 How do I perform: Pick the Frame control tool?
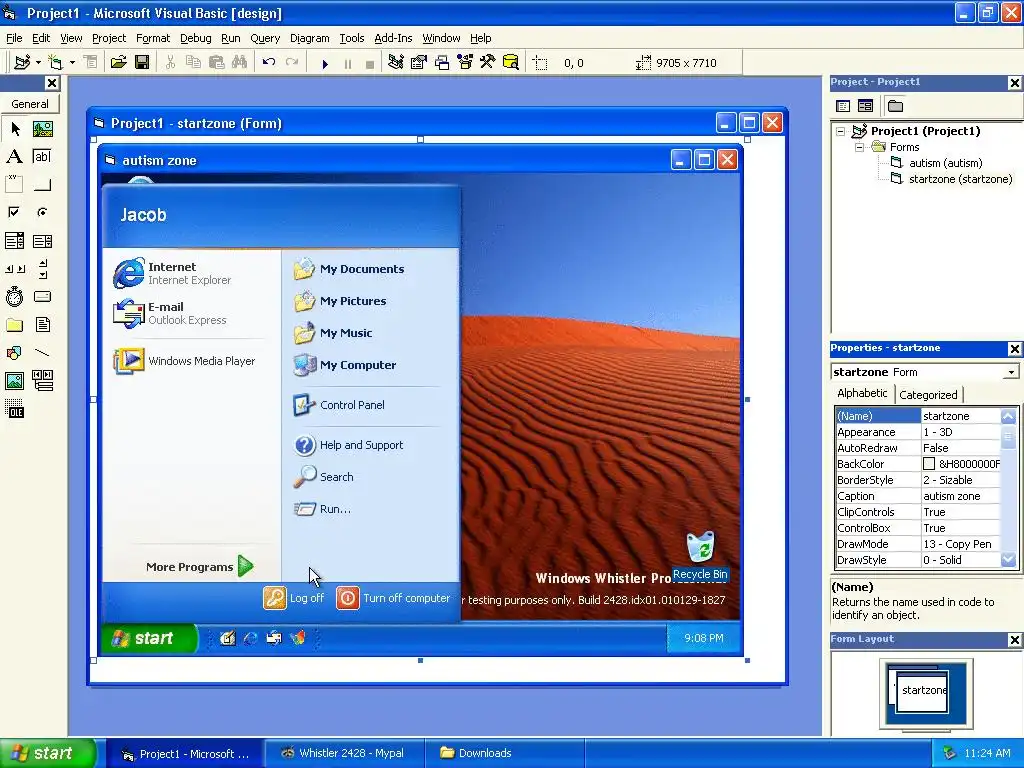pyautogui.click(x=15, y=185)
